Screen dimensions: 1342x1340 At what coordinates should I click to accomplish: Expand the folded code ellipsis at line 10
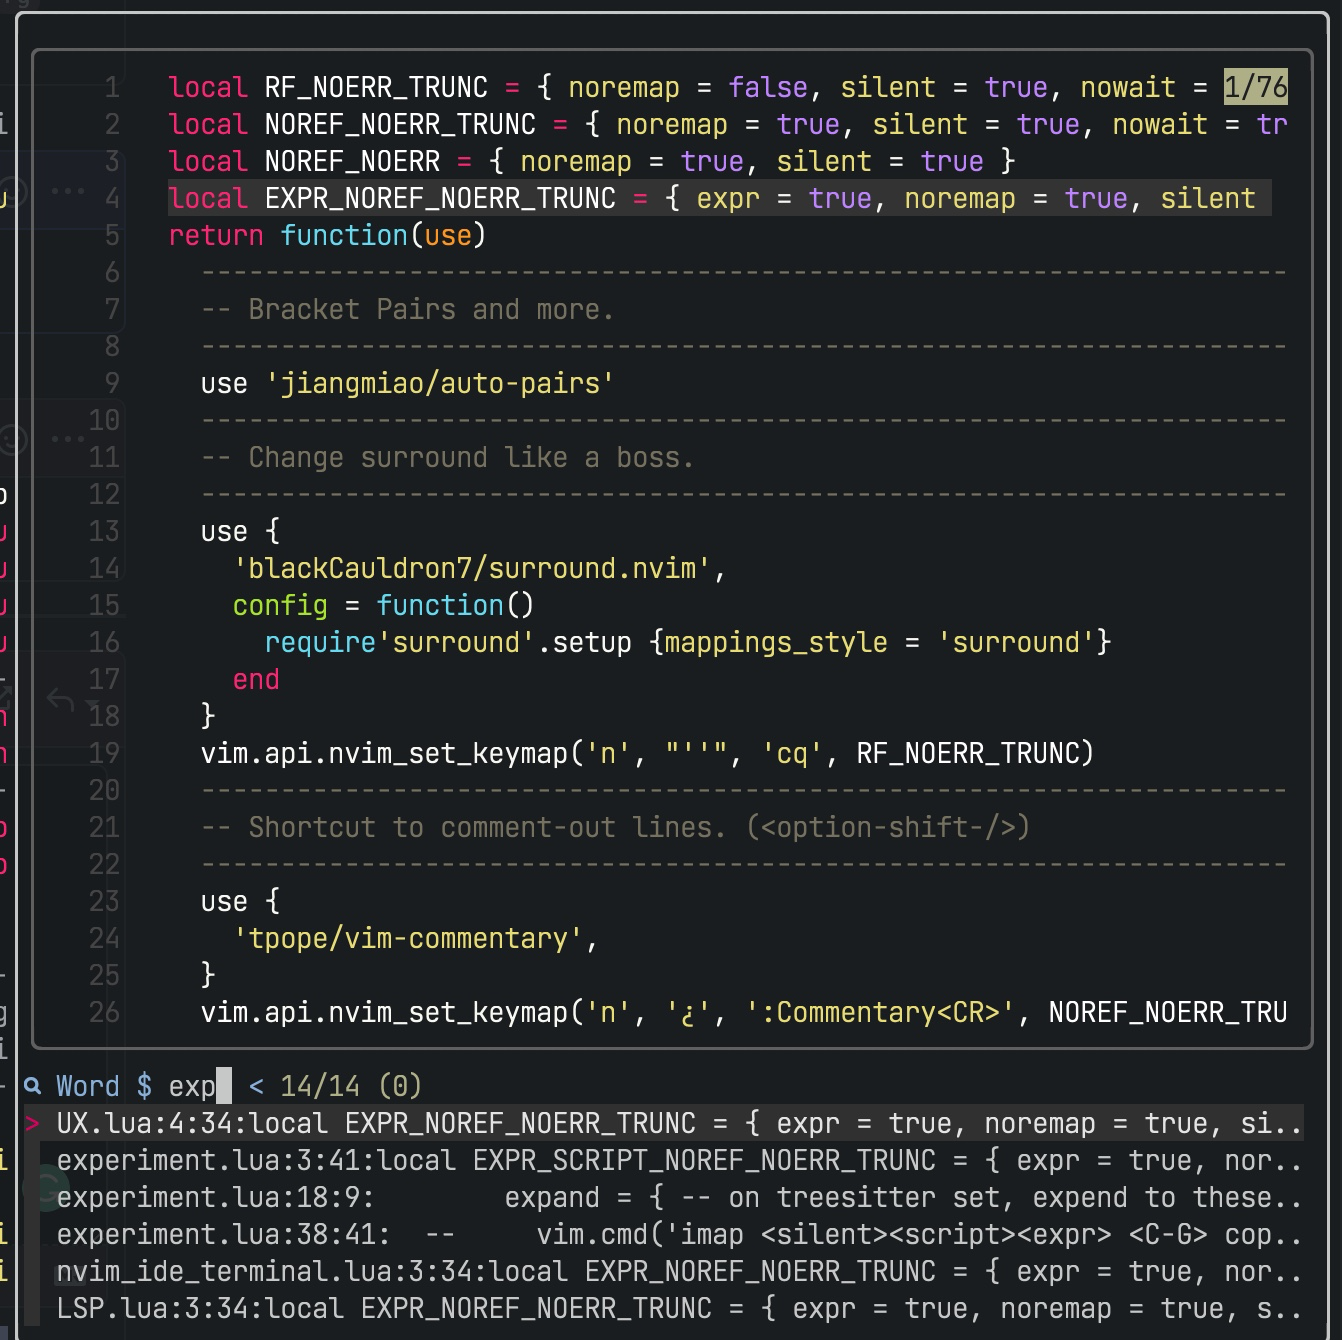pos(66,437)
